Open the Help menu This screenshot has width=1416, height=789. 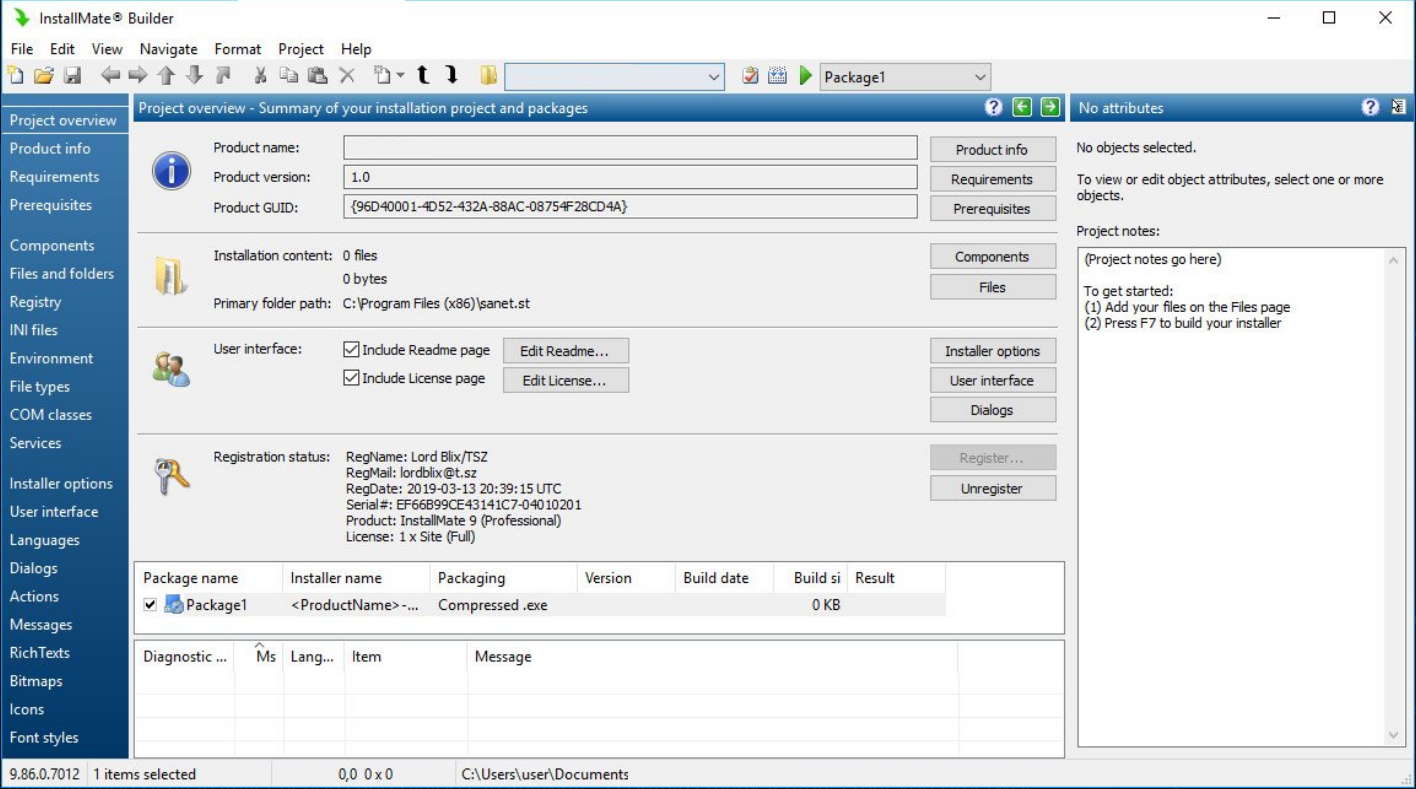pyautogui.click(x=356, y=49)
